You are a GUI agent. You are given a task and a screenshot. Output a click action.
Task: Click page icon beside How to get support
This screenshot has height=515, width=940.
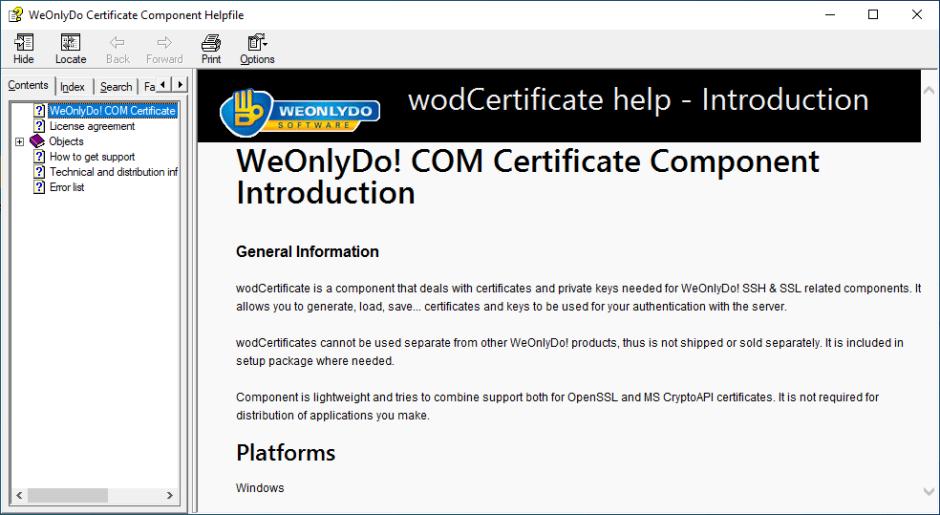click(39, 156)
